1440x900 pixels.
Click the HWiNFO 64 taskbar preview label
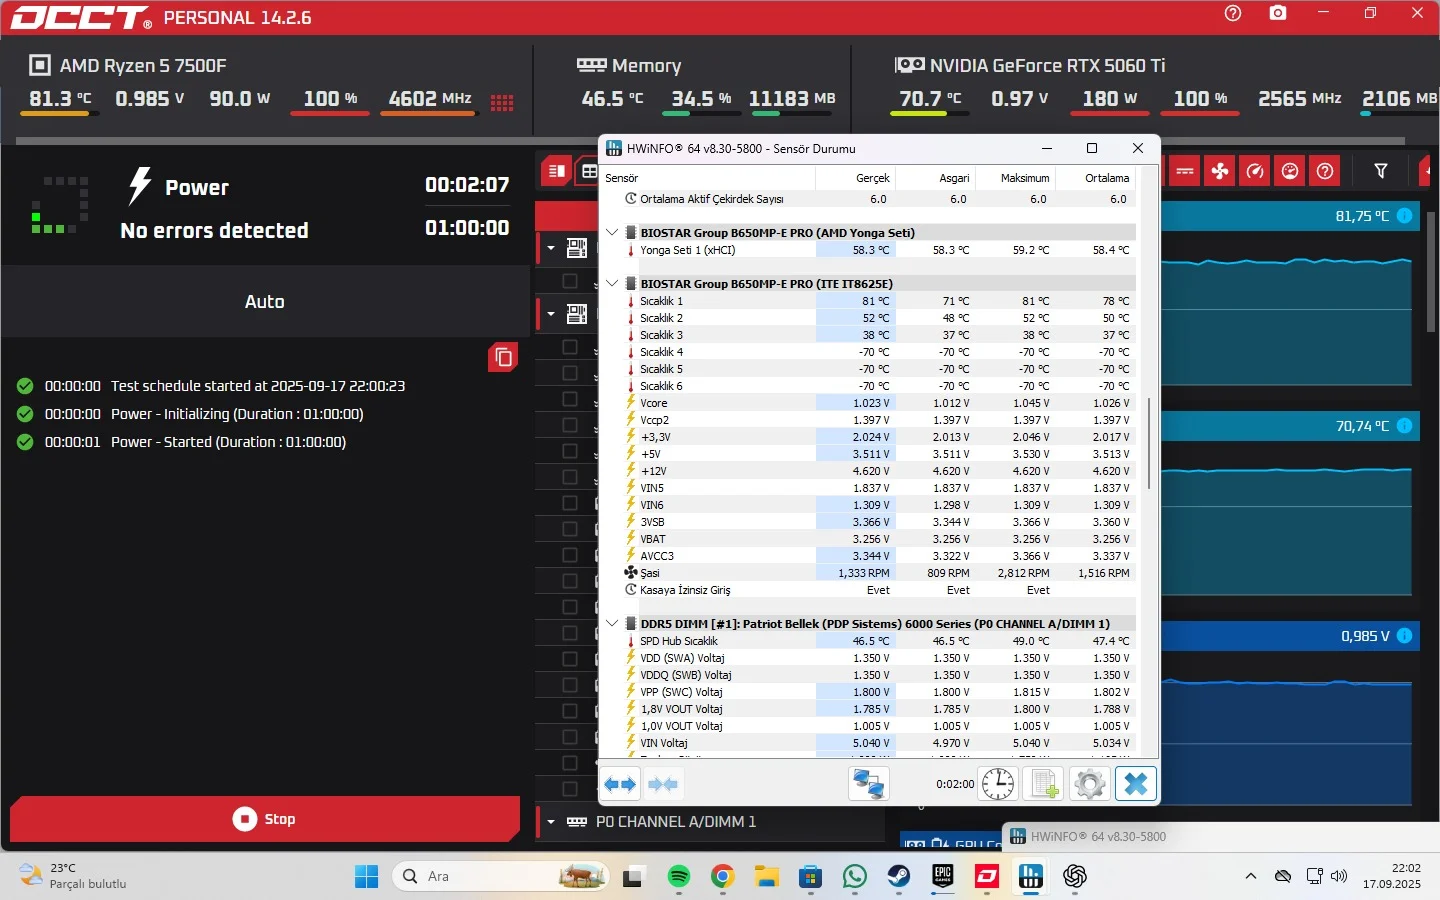click(x=1098, y=837)
